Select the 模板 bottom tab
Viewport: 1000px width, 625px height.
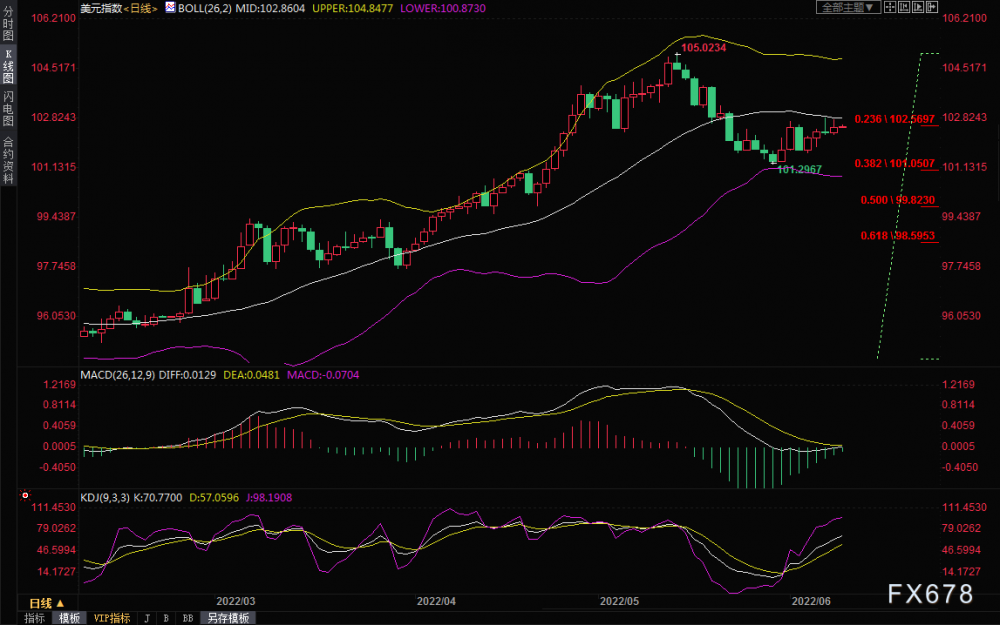[69, 618]
